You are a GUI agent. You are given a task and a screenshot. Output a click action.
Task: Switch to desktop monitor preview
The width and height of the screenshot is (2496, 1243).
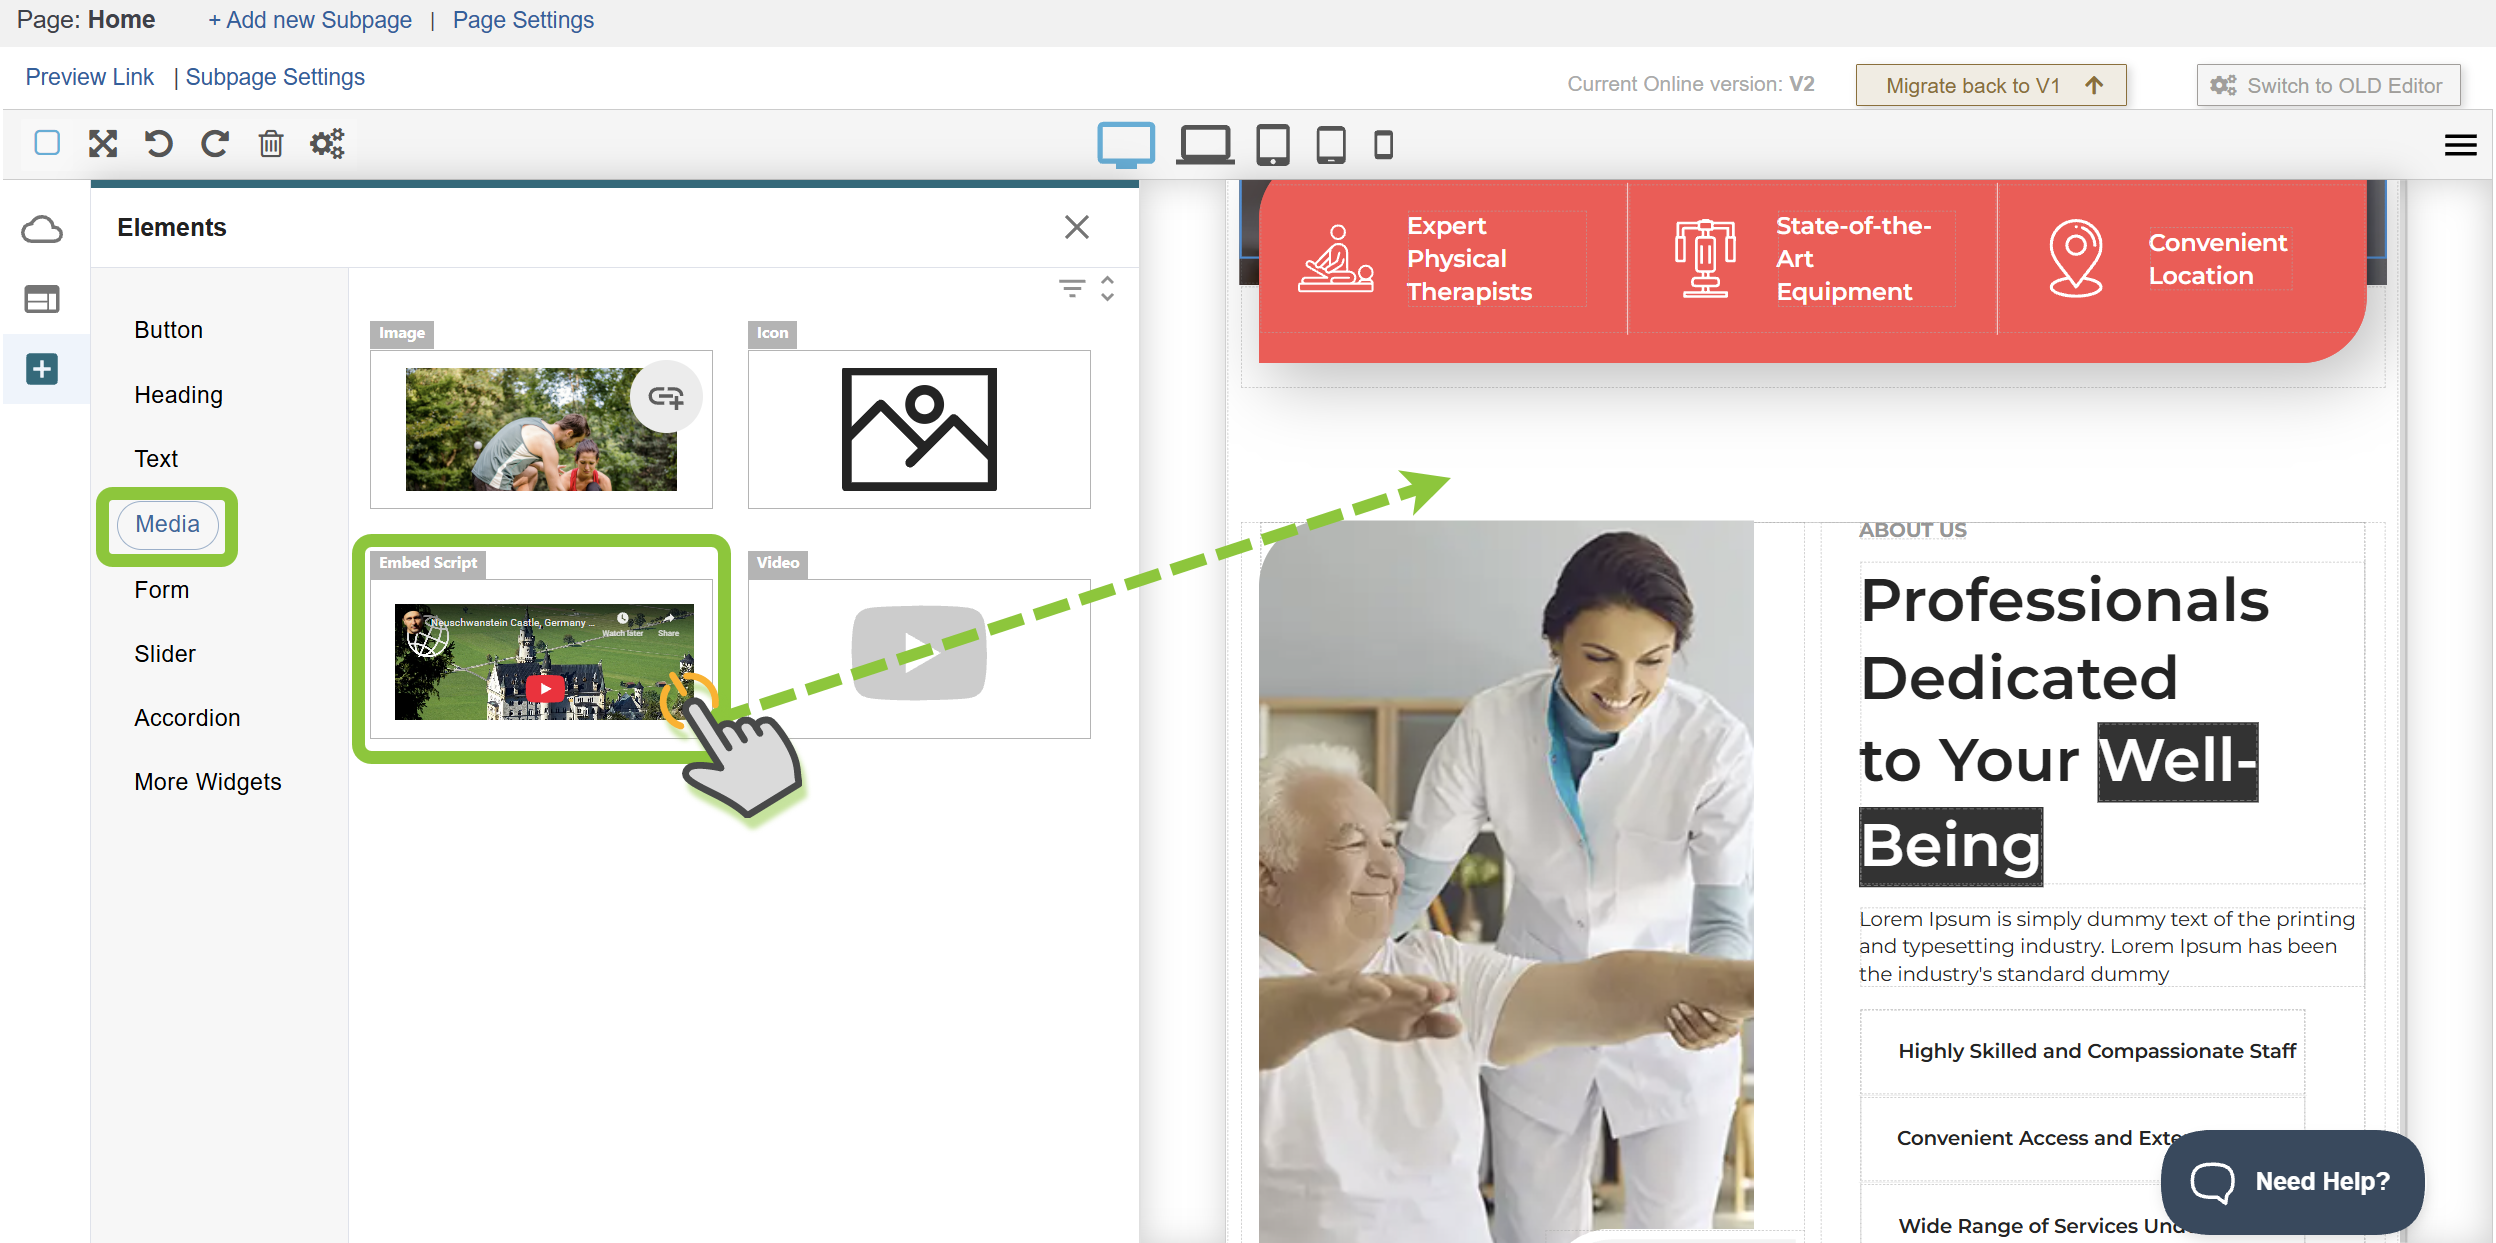pos(1126,145)
